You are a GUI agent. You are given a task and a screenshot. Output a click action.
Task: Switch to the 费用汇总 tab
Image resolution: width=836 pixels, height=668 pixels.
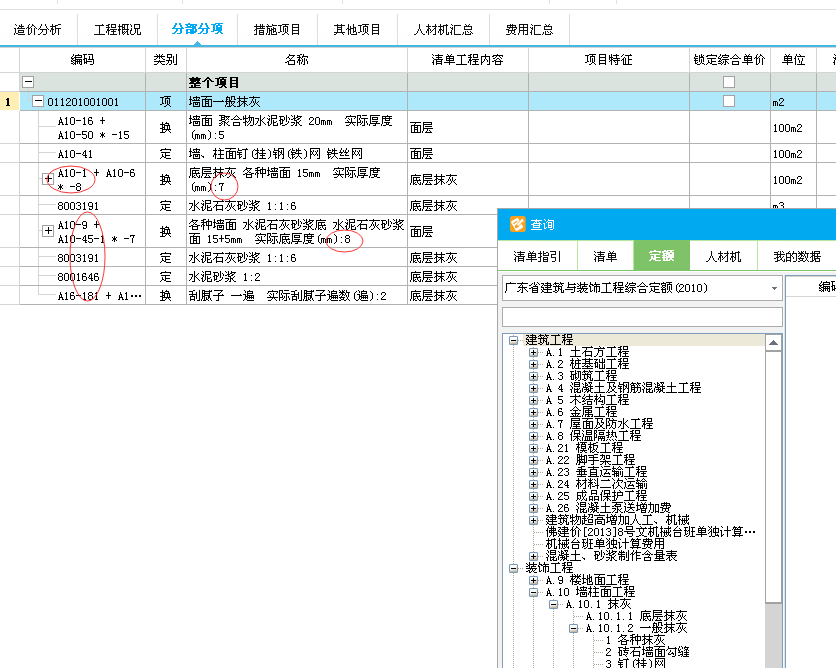pyautogui.click(x=529, y=29)
